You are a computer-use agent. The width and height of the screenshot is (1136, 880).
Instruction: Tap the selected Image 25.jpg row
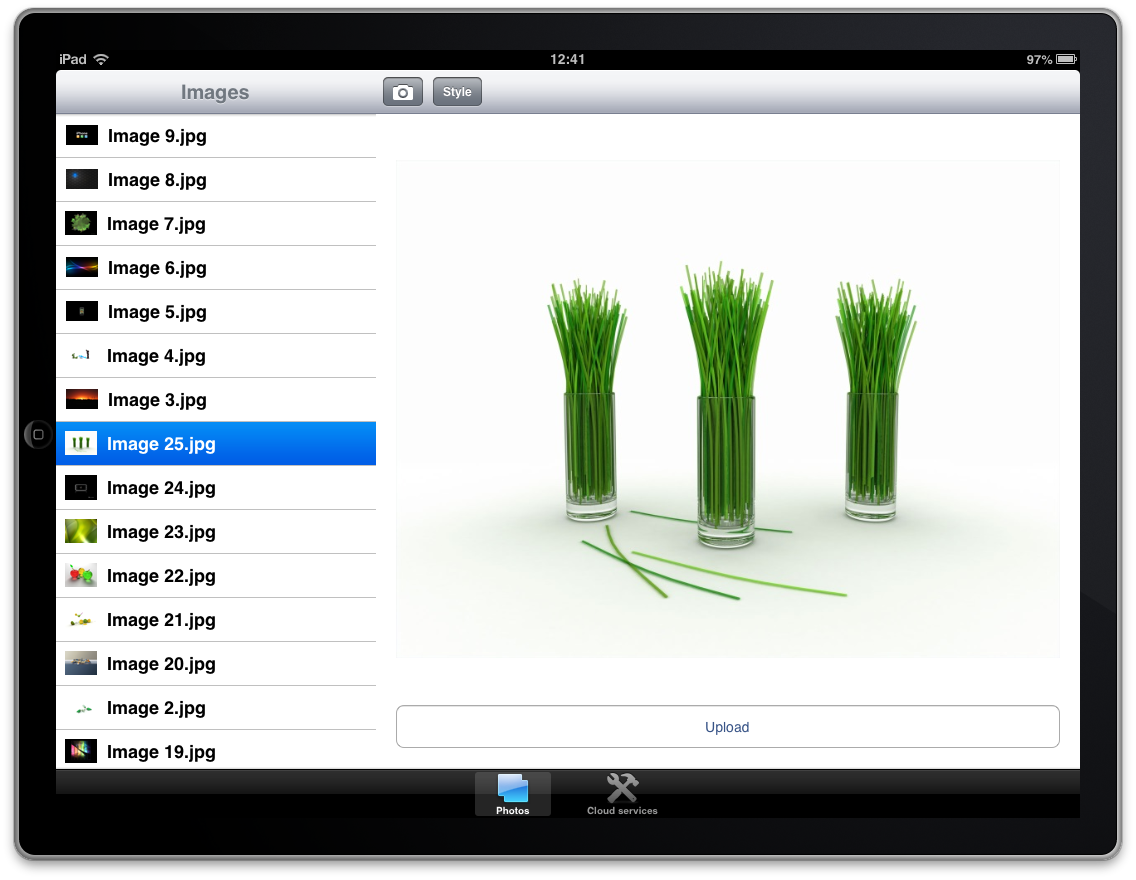[x=215, y=444]
